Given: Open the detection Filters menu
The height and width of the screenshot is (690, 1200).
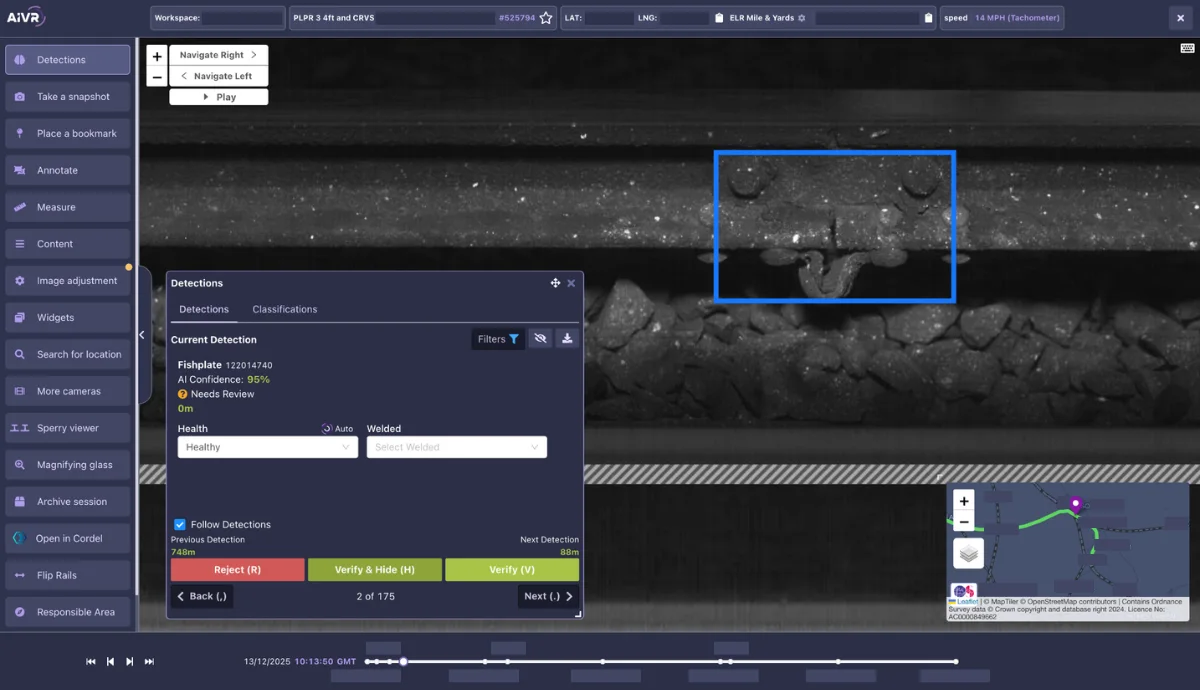Looking at the screenshot, I should pos(498,339).
